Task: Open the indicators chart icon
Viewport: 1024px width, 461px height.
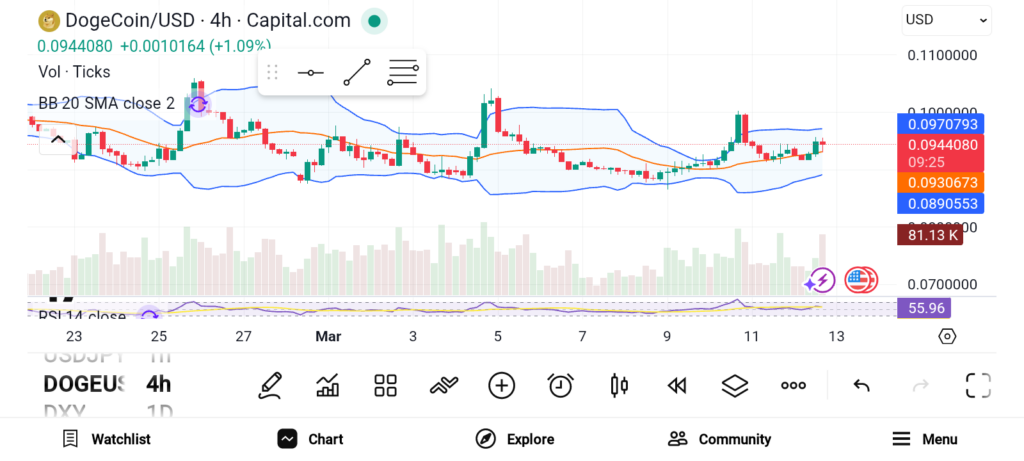Action: coord(327,385)
